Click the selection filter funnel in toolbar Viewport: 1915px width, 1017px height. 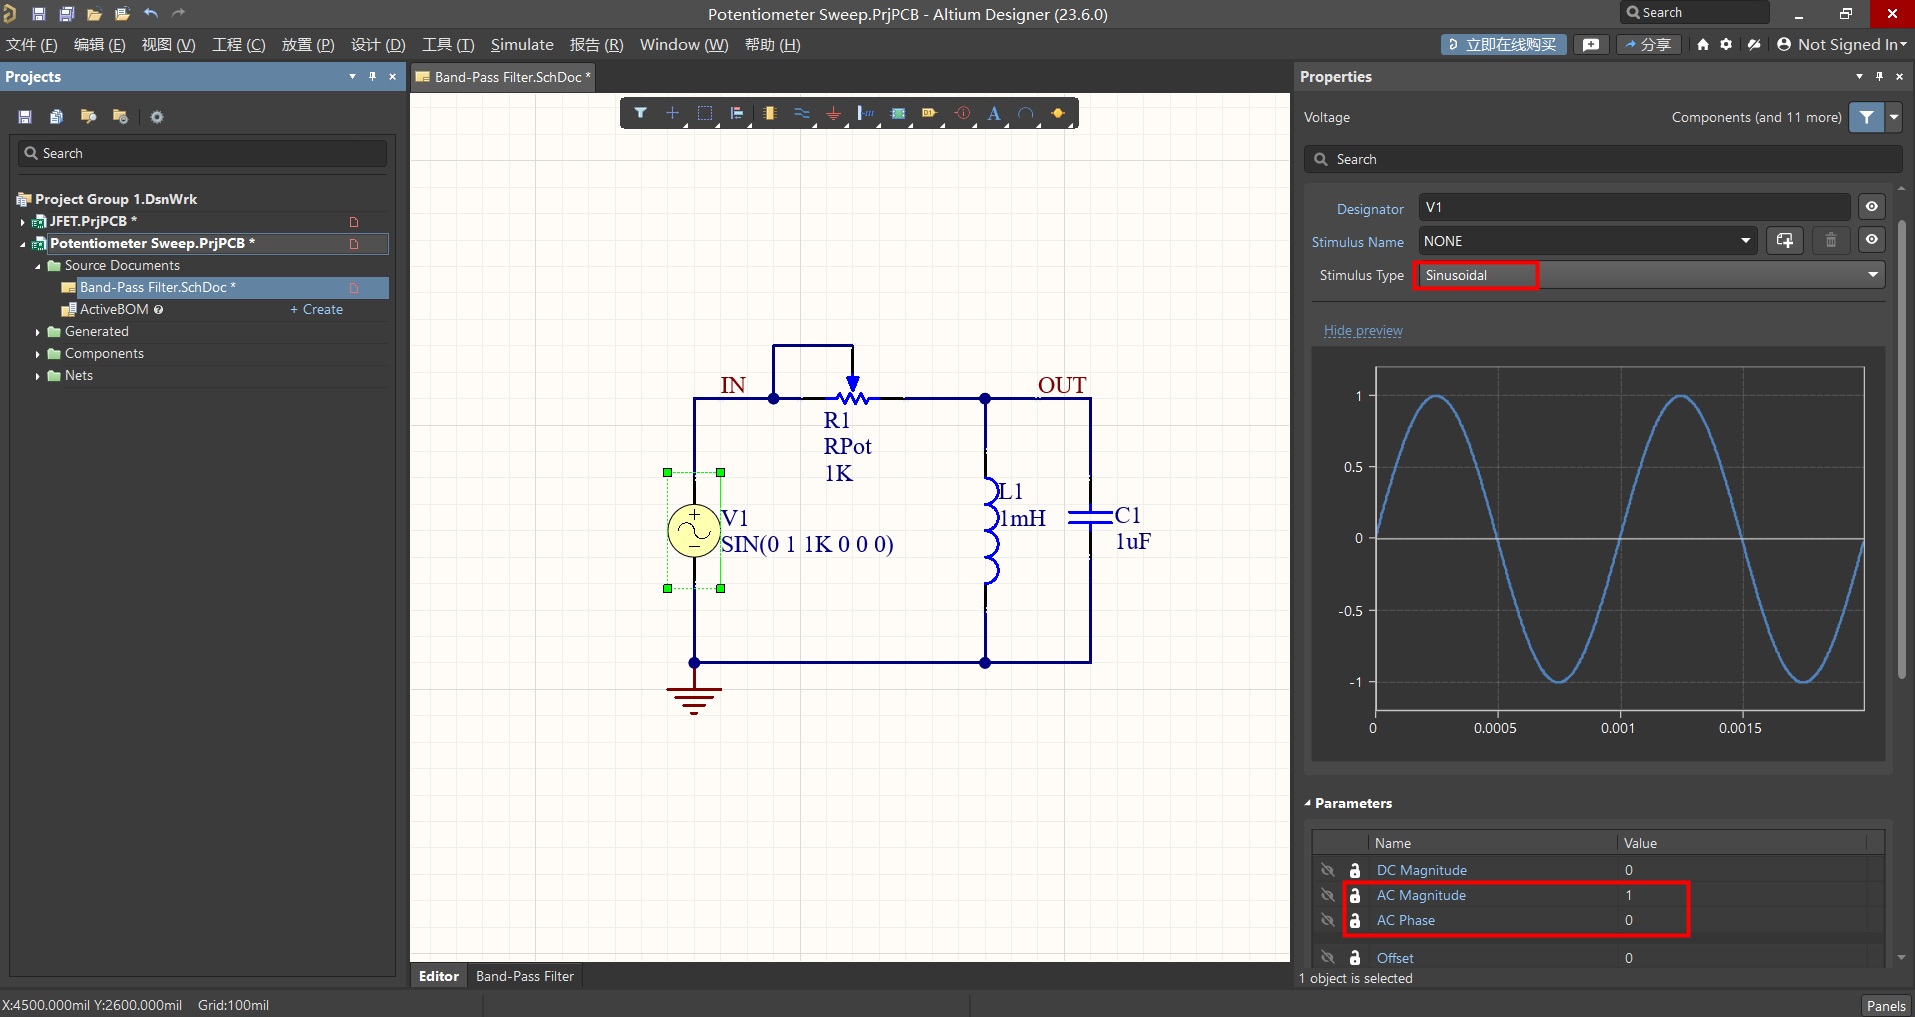click(x=640, y=114)
